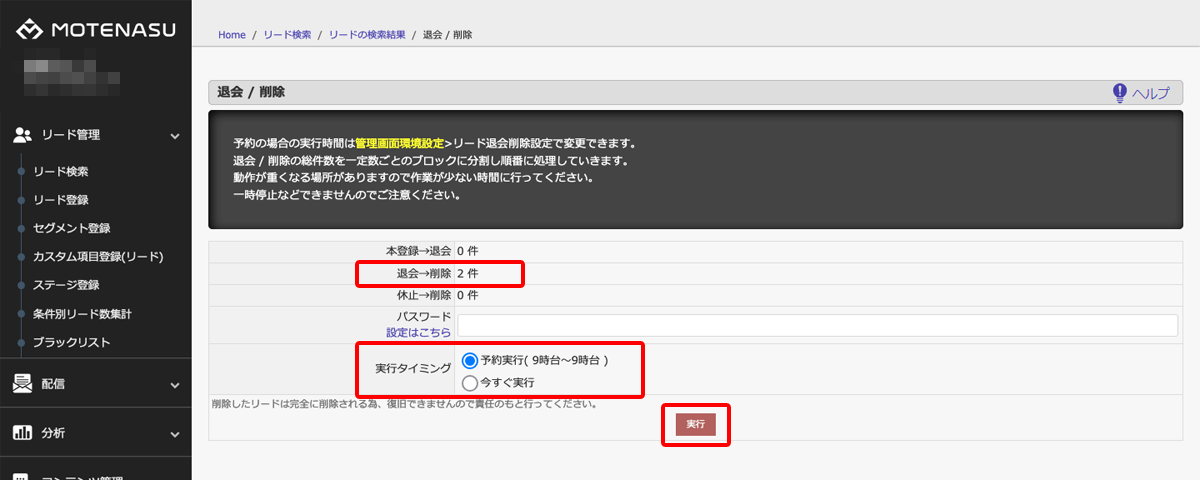Collapse the リード管理 section chevron
The height and width of the screenshot is (480, 1200).
coord(175,135)
